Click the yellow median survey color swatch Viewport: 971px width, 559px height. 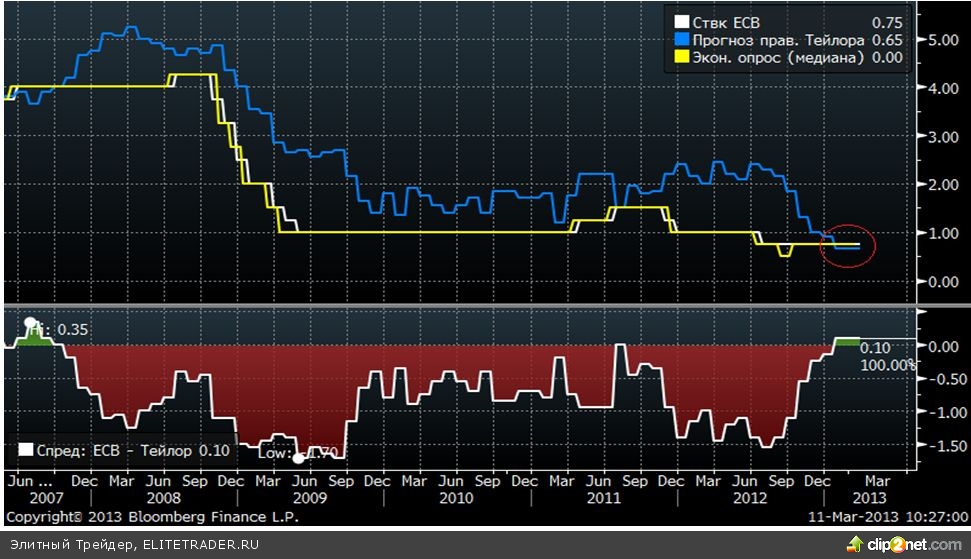682,58
